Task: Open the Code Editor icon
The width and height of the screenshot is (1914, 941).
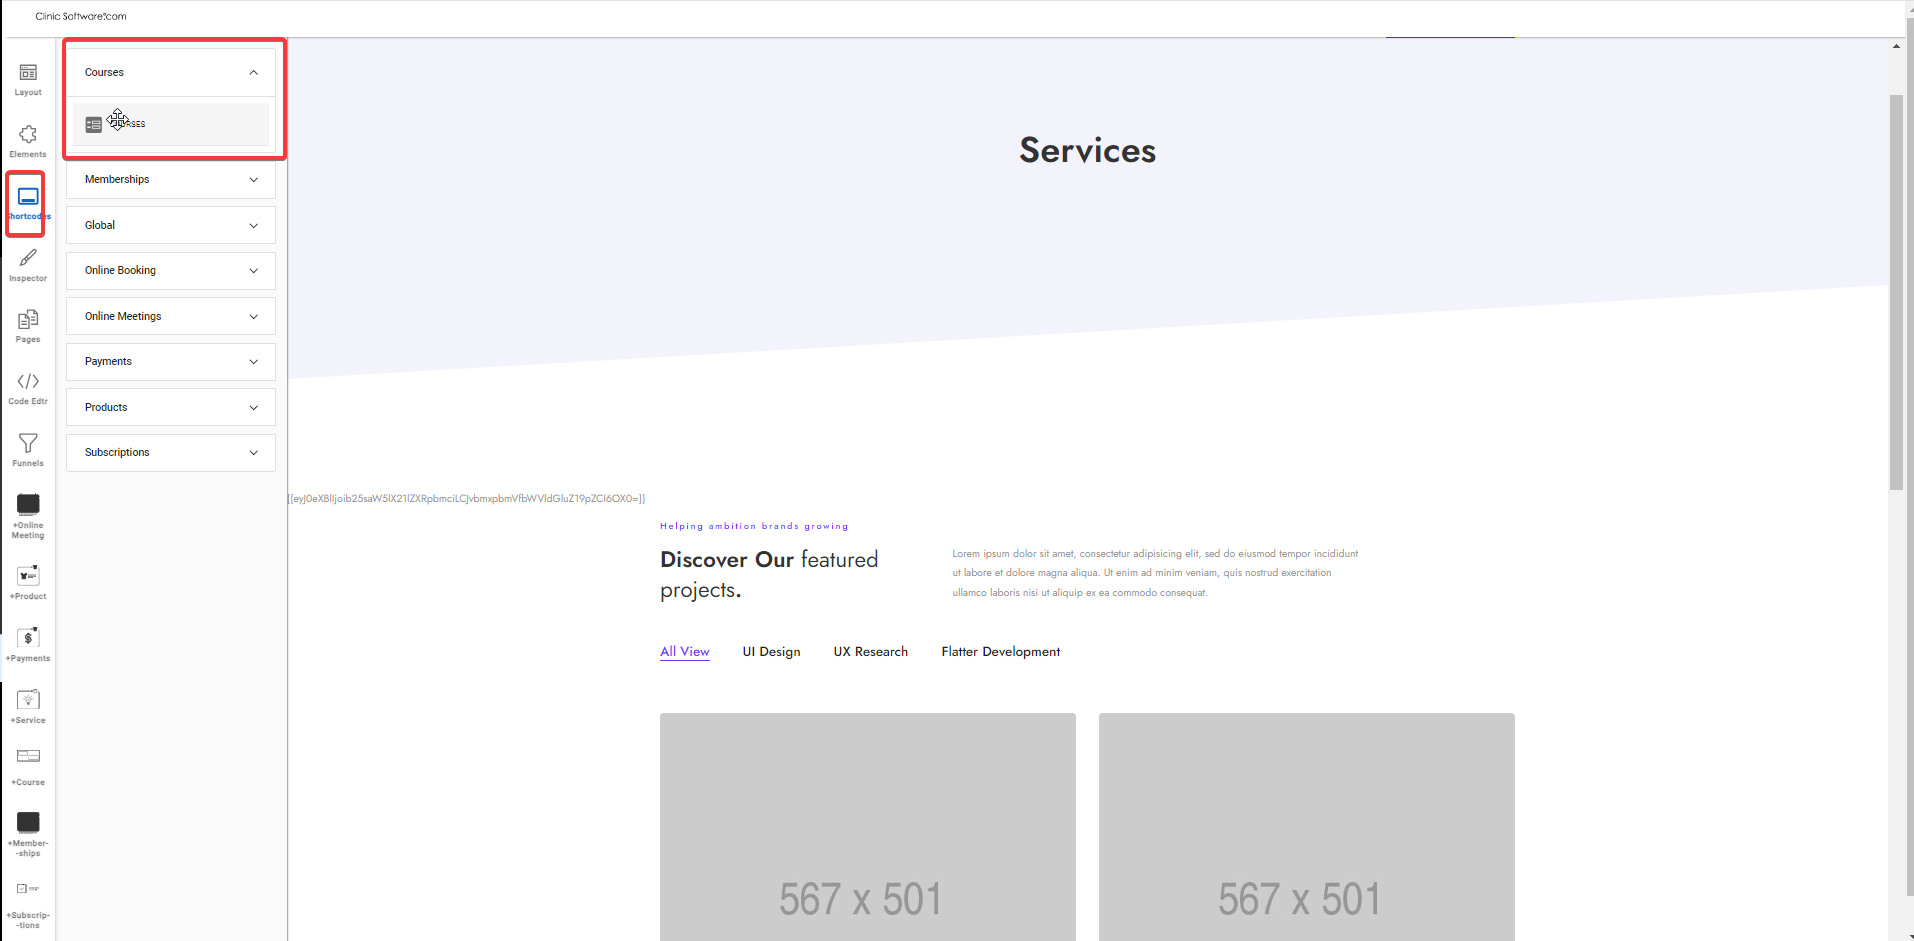Action: point(28,382)
